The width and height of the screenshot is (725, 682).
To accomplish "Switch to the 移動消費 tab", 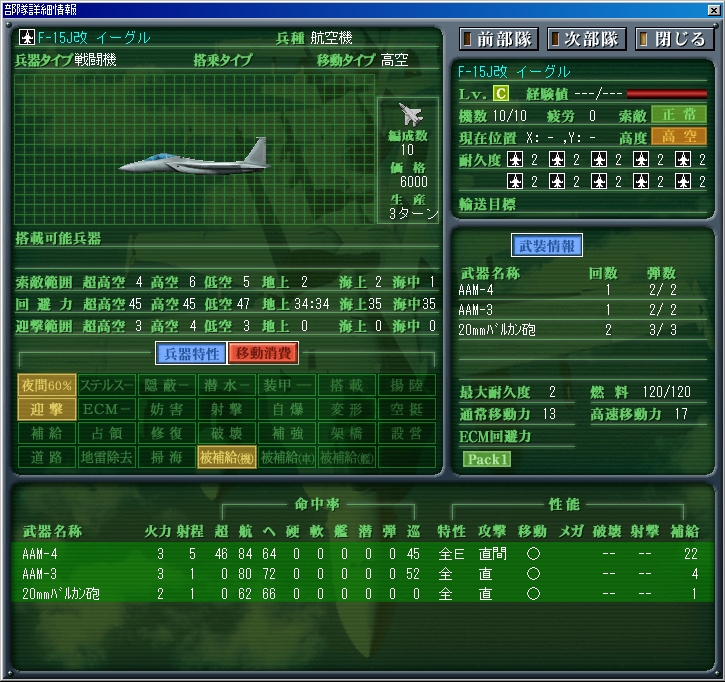I will tap(263, 354).
